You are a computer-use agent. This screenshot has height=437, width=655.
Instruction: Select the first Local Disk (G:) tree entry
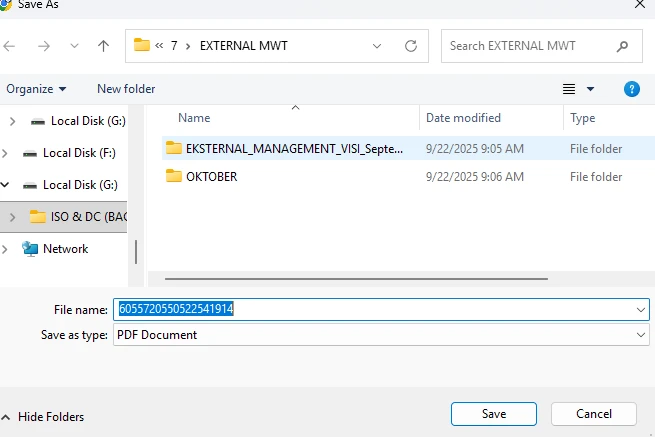pyautogui.click(x=88, y=121)
